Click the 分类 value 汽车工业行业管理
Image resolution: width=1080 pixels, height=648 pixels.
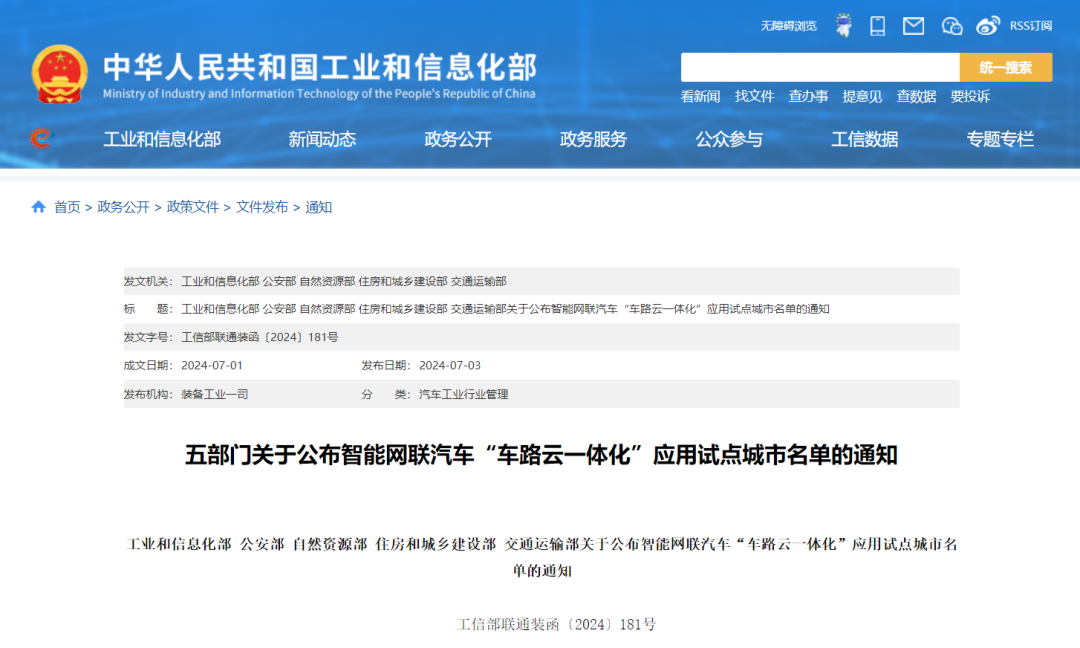464,394
